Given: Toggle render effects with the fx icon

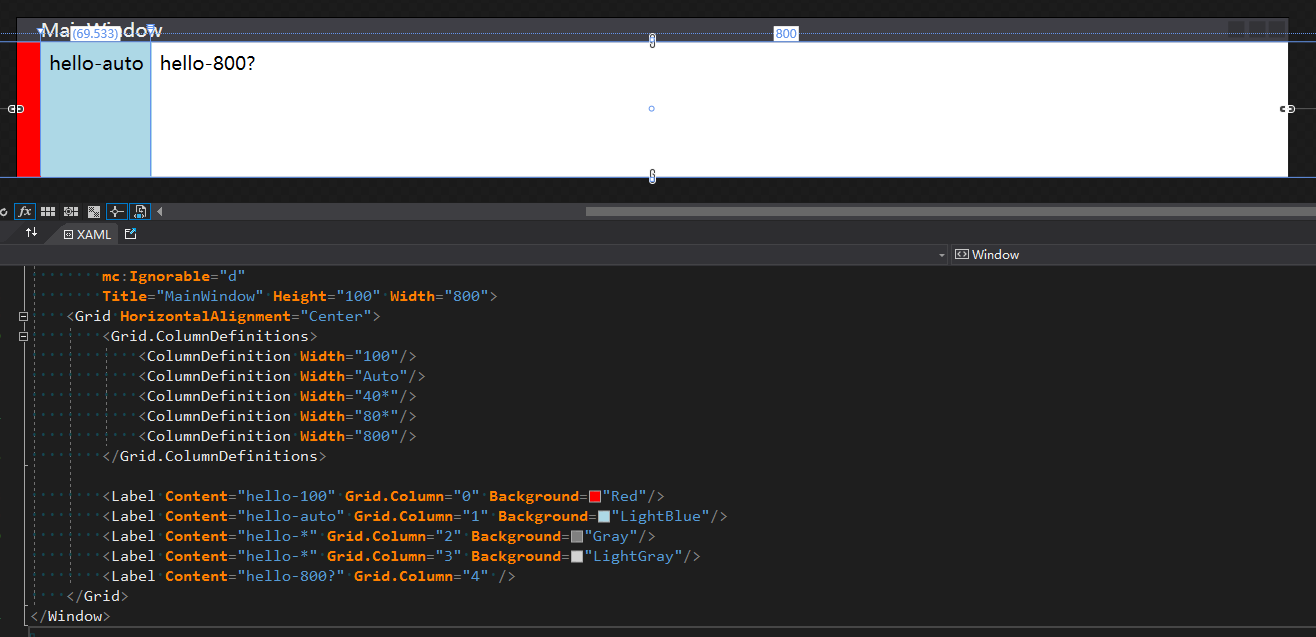Looking at the screenshot, I should click(24, 211).
